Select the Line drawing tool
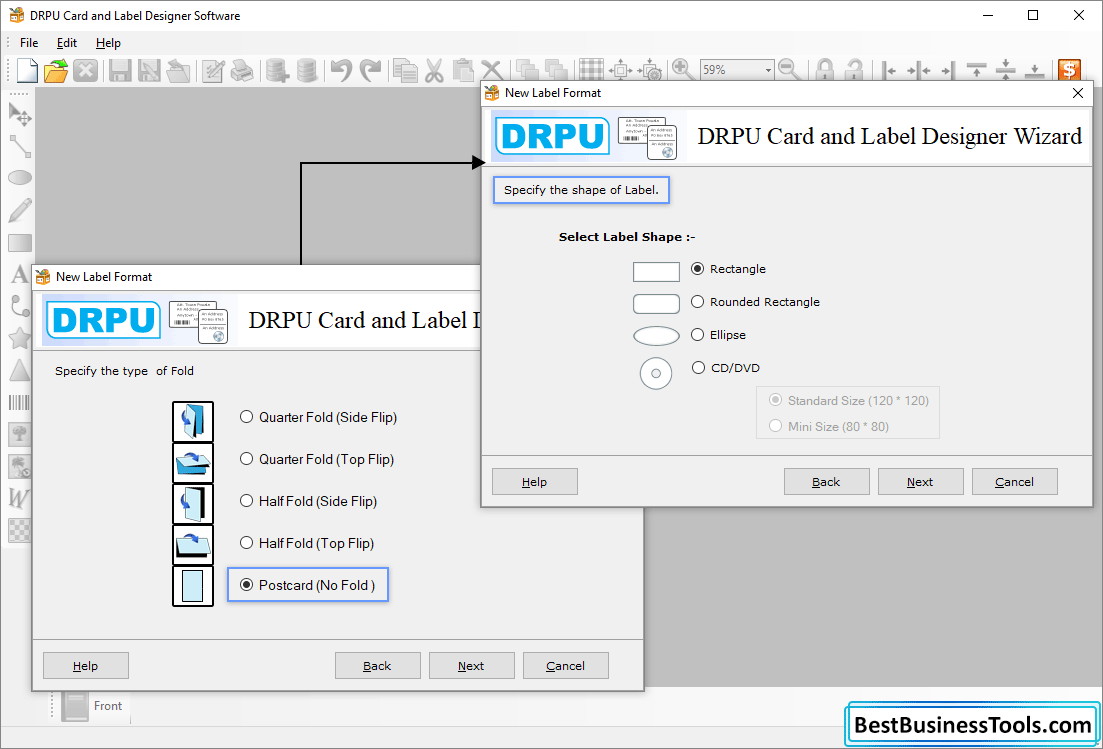 pos(20,146)
